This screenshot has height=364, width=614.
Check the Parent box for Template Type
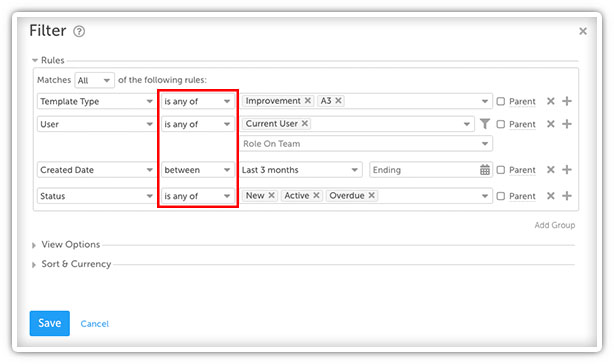(x=500, y=101)
